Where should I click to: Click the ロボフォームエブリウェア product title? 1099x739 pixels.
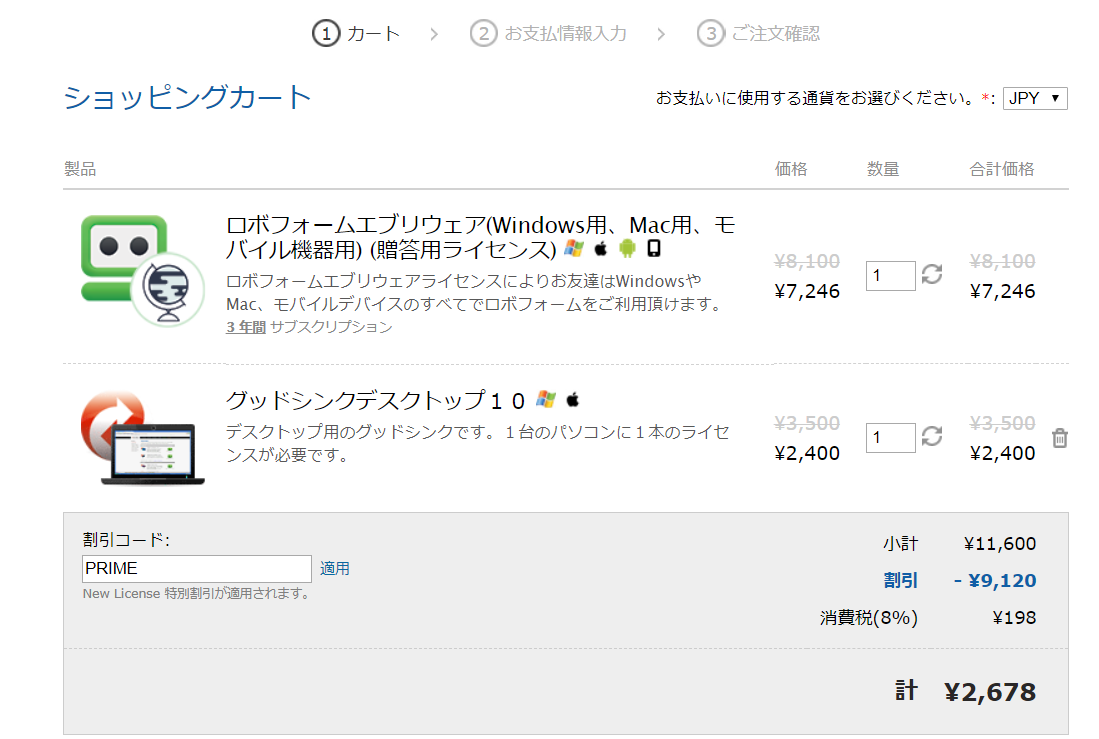pyautogui.click(x=480, y=237)
